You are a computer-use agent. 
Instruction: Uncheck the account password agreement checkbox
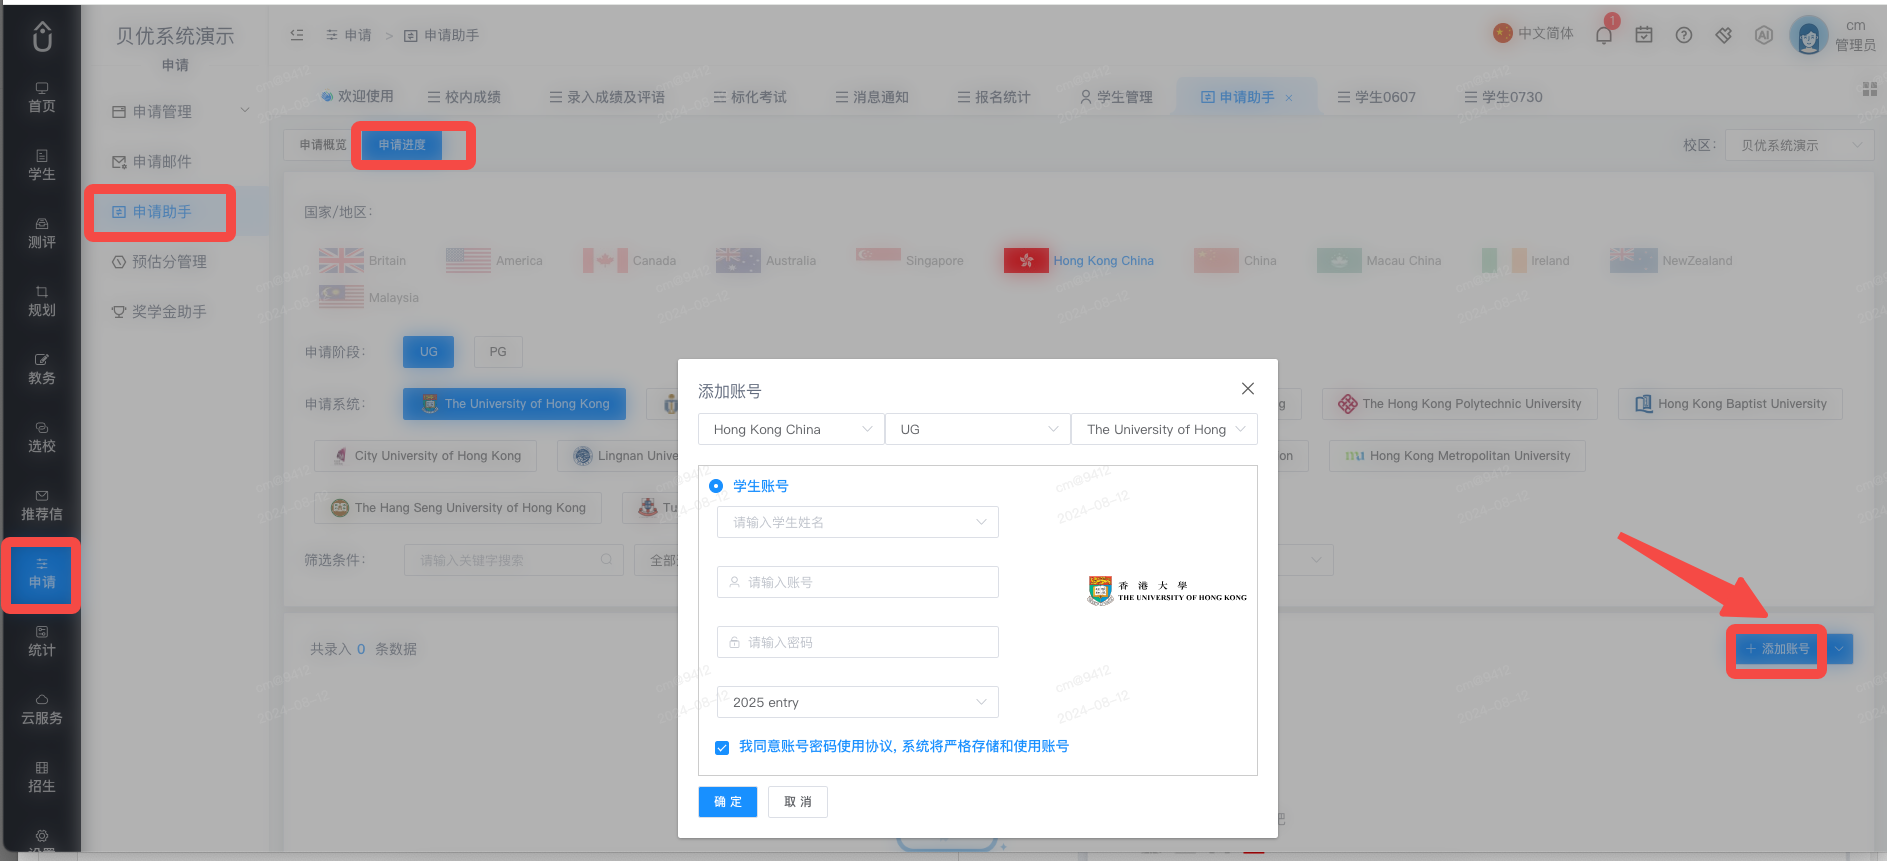[722, 747]
